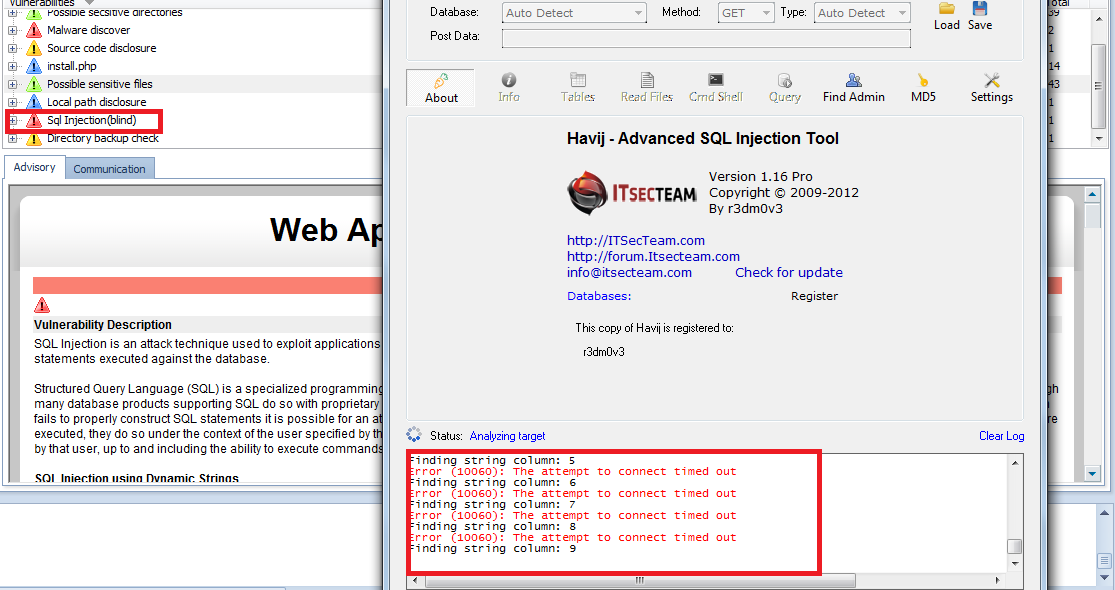Viewport: 1115px width, 590px height.
Task: Click the red alert icon above Vulnerability Description
Action: coord(42,306)
